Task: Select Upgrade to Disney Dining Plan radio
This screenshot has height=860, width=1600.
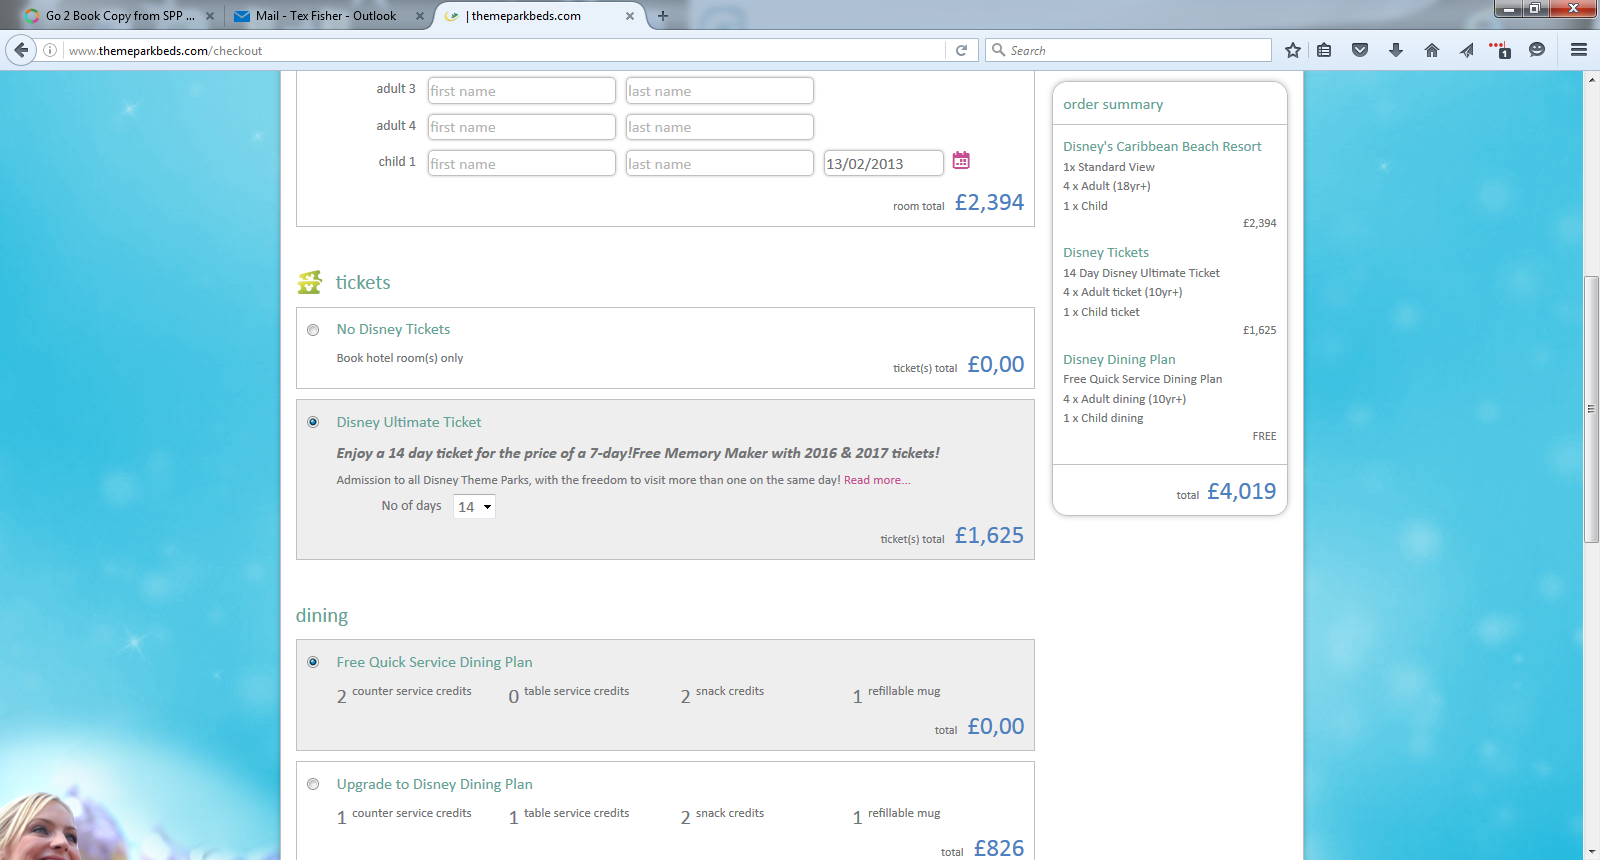Action: (313, 784)
